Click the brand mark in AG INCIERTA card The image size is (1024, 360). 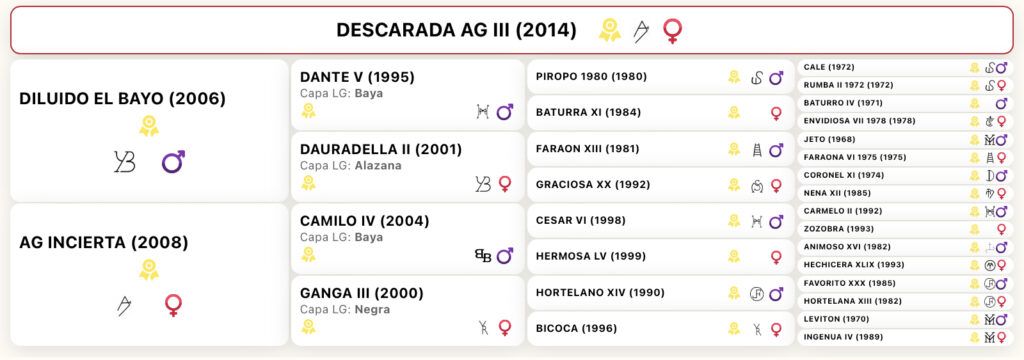click(123, 305)
